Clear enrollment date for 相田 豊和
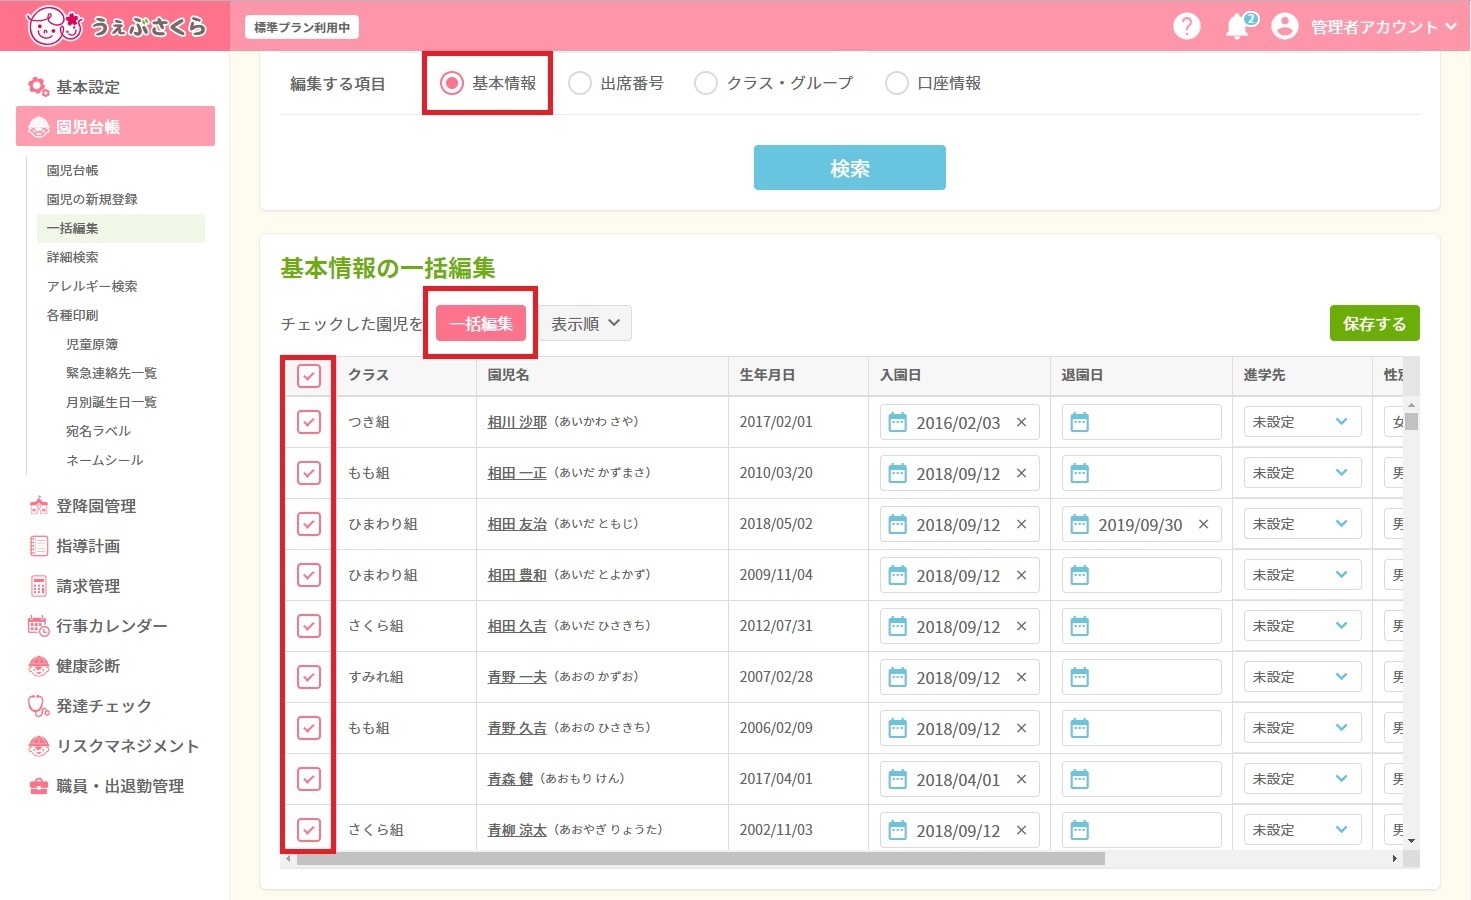This screenshot has height=900, width=1471. (x=1021, y=575)
